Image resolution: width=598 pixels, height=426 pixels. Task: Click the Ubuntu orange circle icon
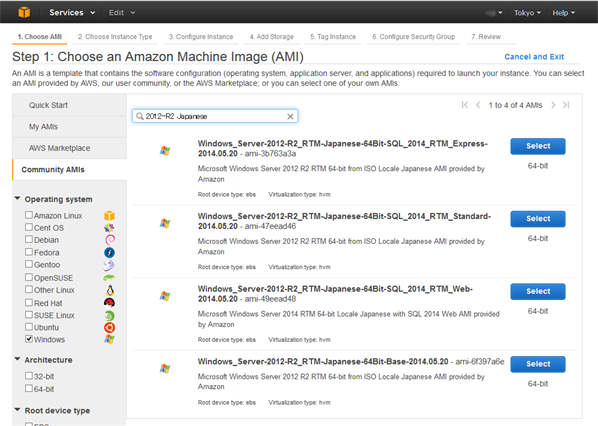coord(109,328)
